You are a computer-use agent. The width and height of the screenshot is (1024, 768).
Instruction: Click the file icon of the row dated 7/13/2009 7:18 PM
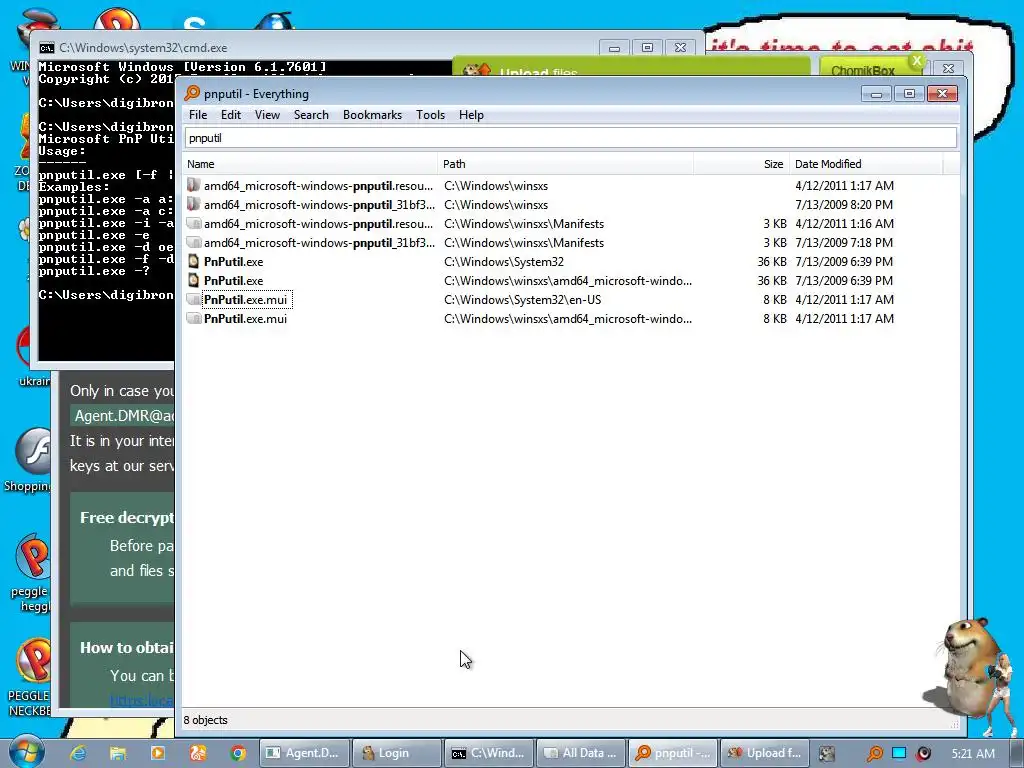193,242
